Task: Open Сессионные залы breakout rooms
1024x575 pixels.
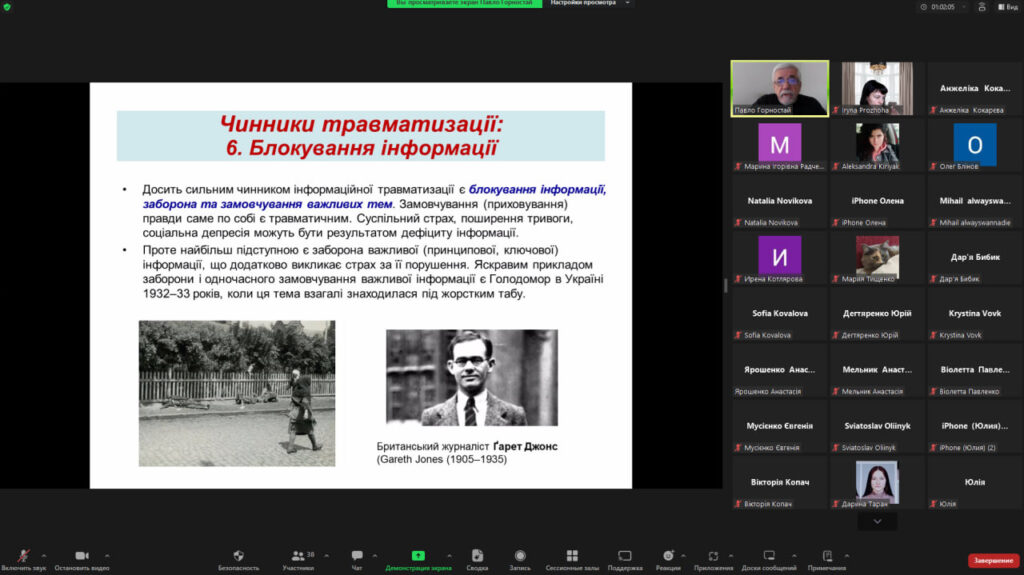Action: pyautogui.click(x=571, y=556)
